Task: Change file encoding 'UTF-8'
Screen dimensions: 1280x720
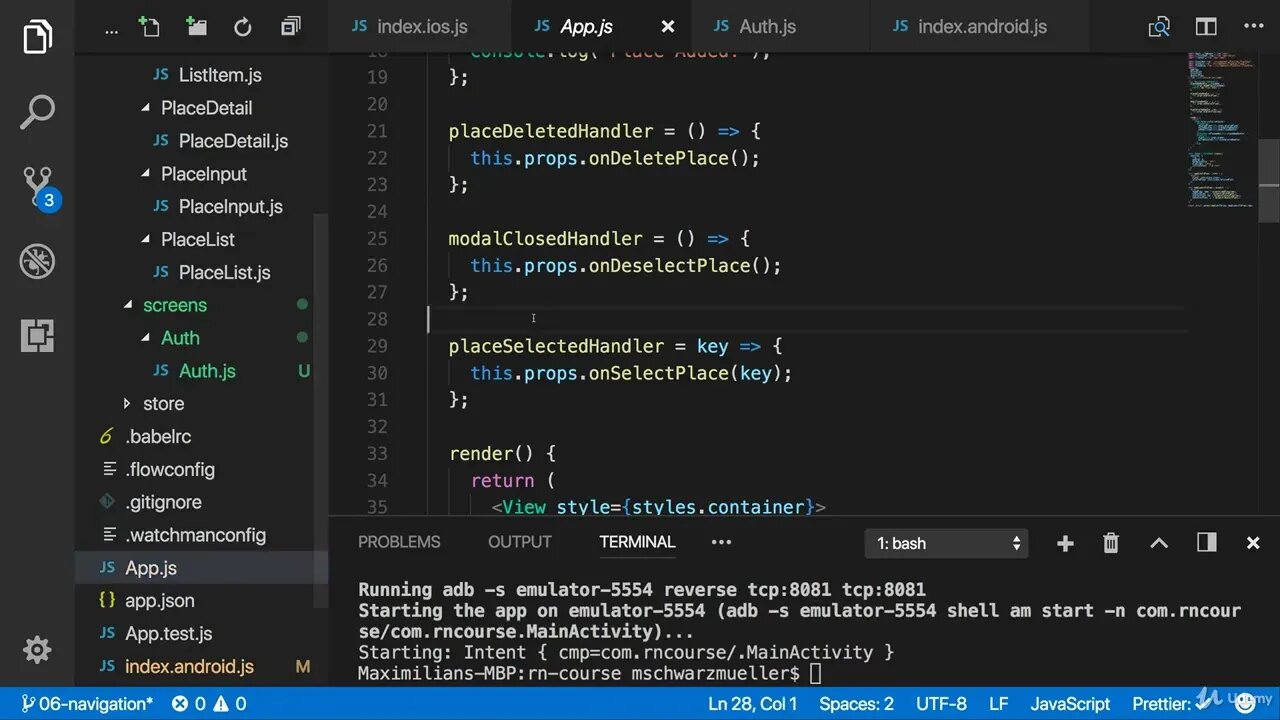Action: [x=941, y=704]
